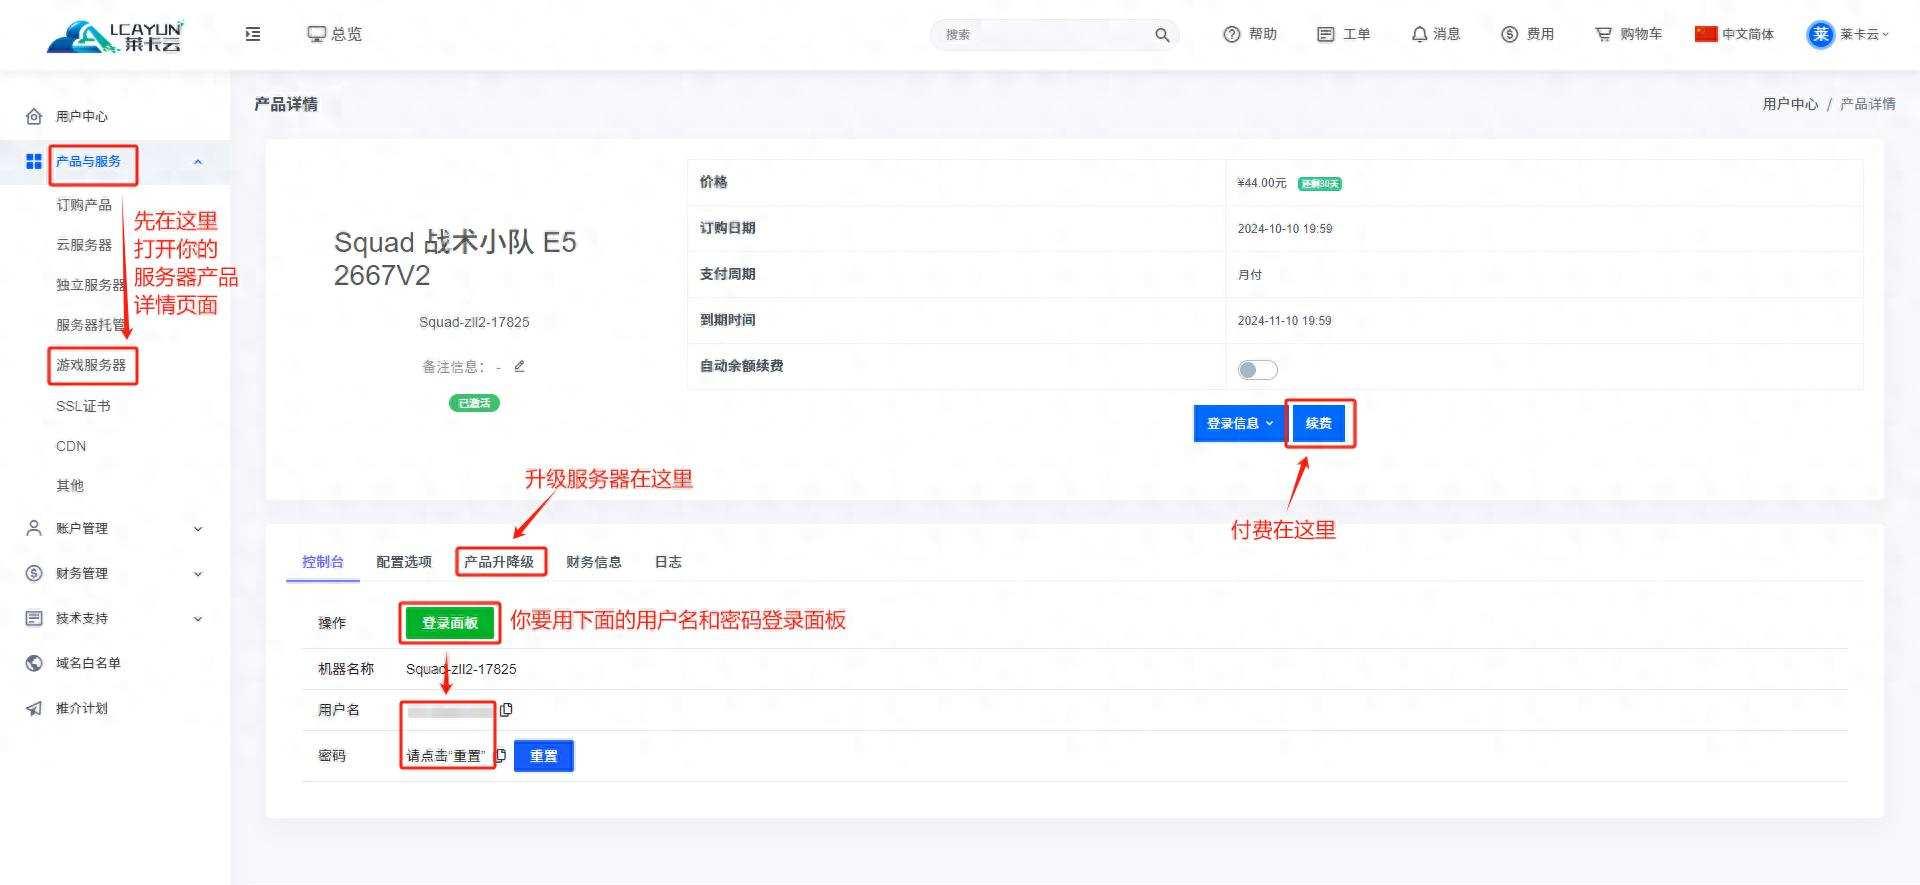The height and width of the screenshot is (885, 1920).
Task: Copy the 密码 value
Action: (501, 755)
